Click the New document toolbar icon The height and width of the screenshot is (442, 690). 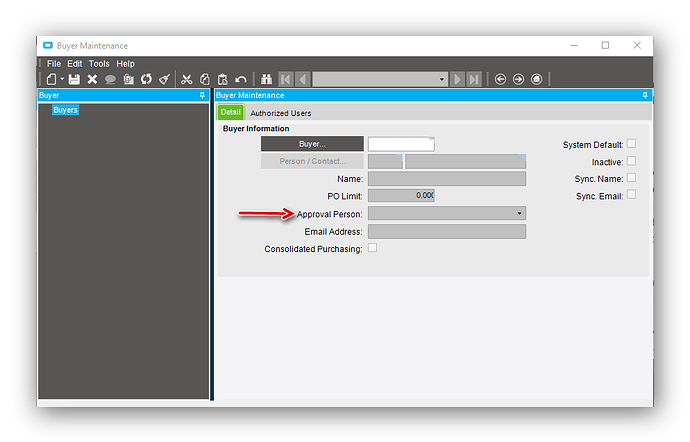pyautogui.click(x=51, y=79)
